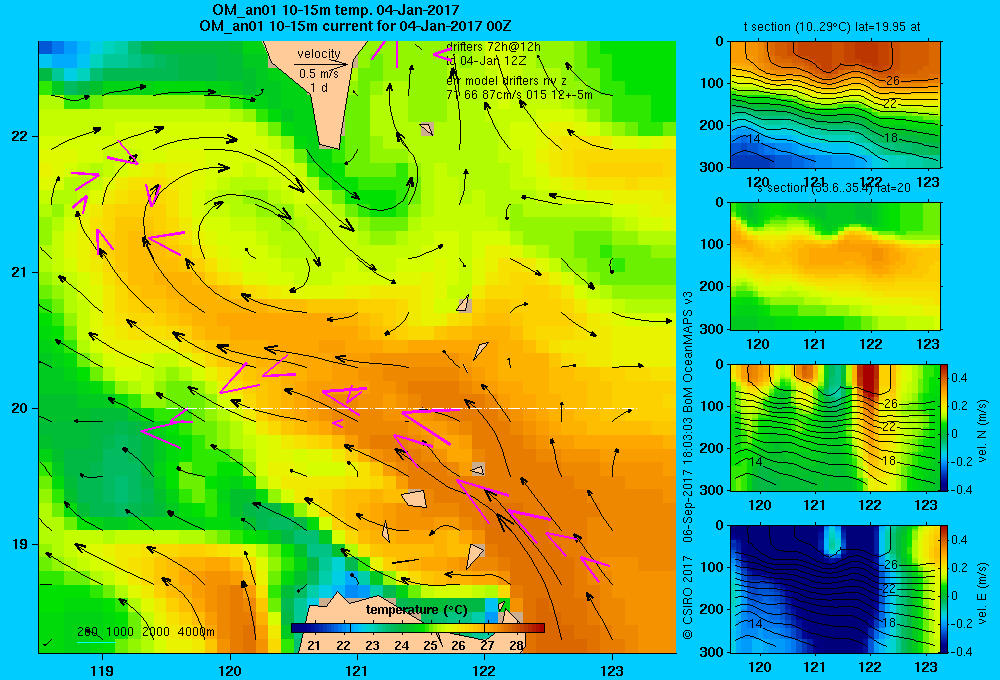This screenshot has height=680, width=1000.
Task: Click the latitude 19 axis label
Action: point(19,544)
